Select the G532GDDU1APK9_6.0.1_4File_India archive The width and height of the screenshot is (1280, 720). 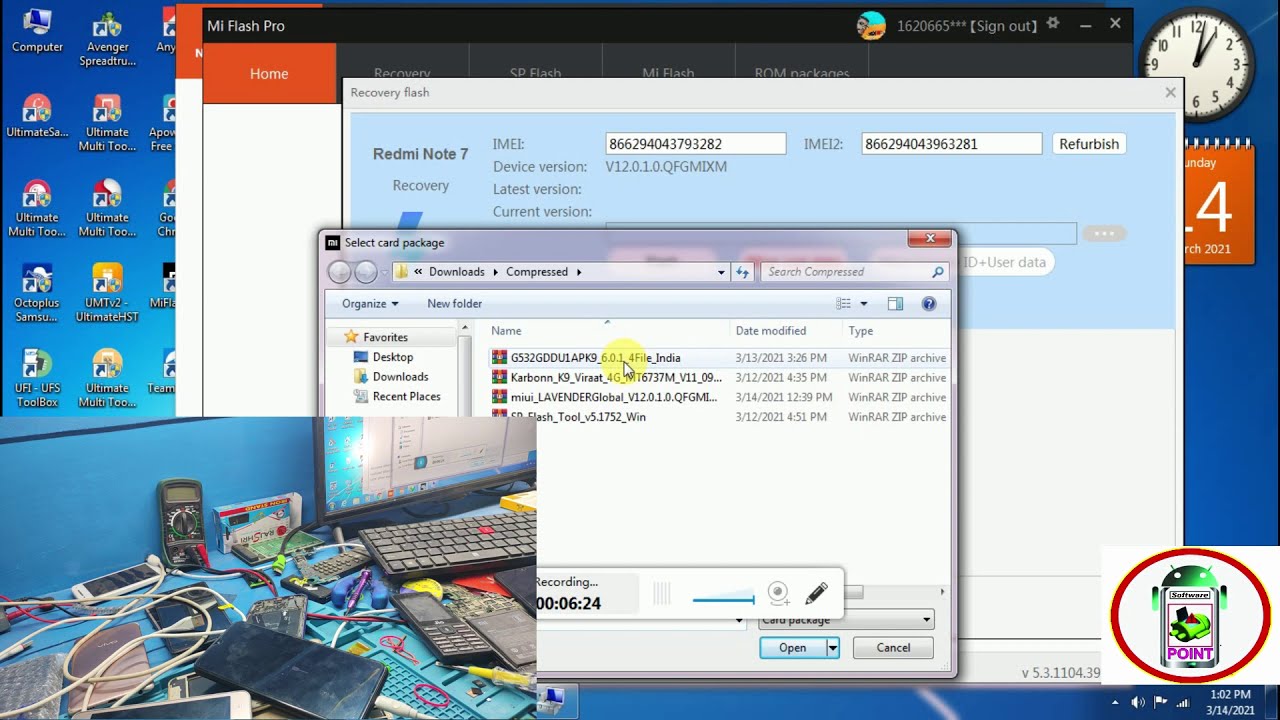(x=717, y=358)
